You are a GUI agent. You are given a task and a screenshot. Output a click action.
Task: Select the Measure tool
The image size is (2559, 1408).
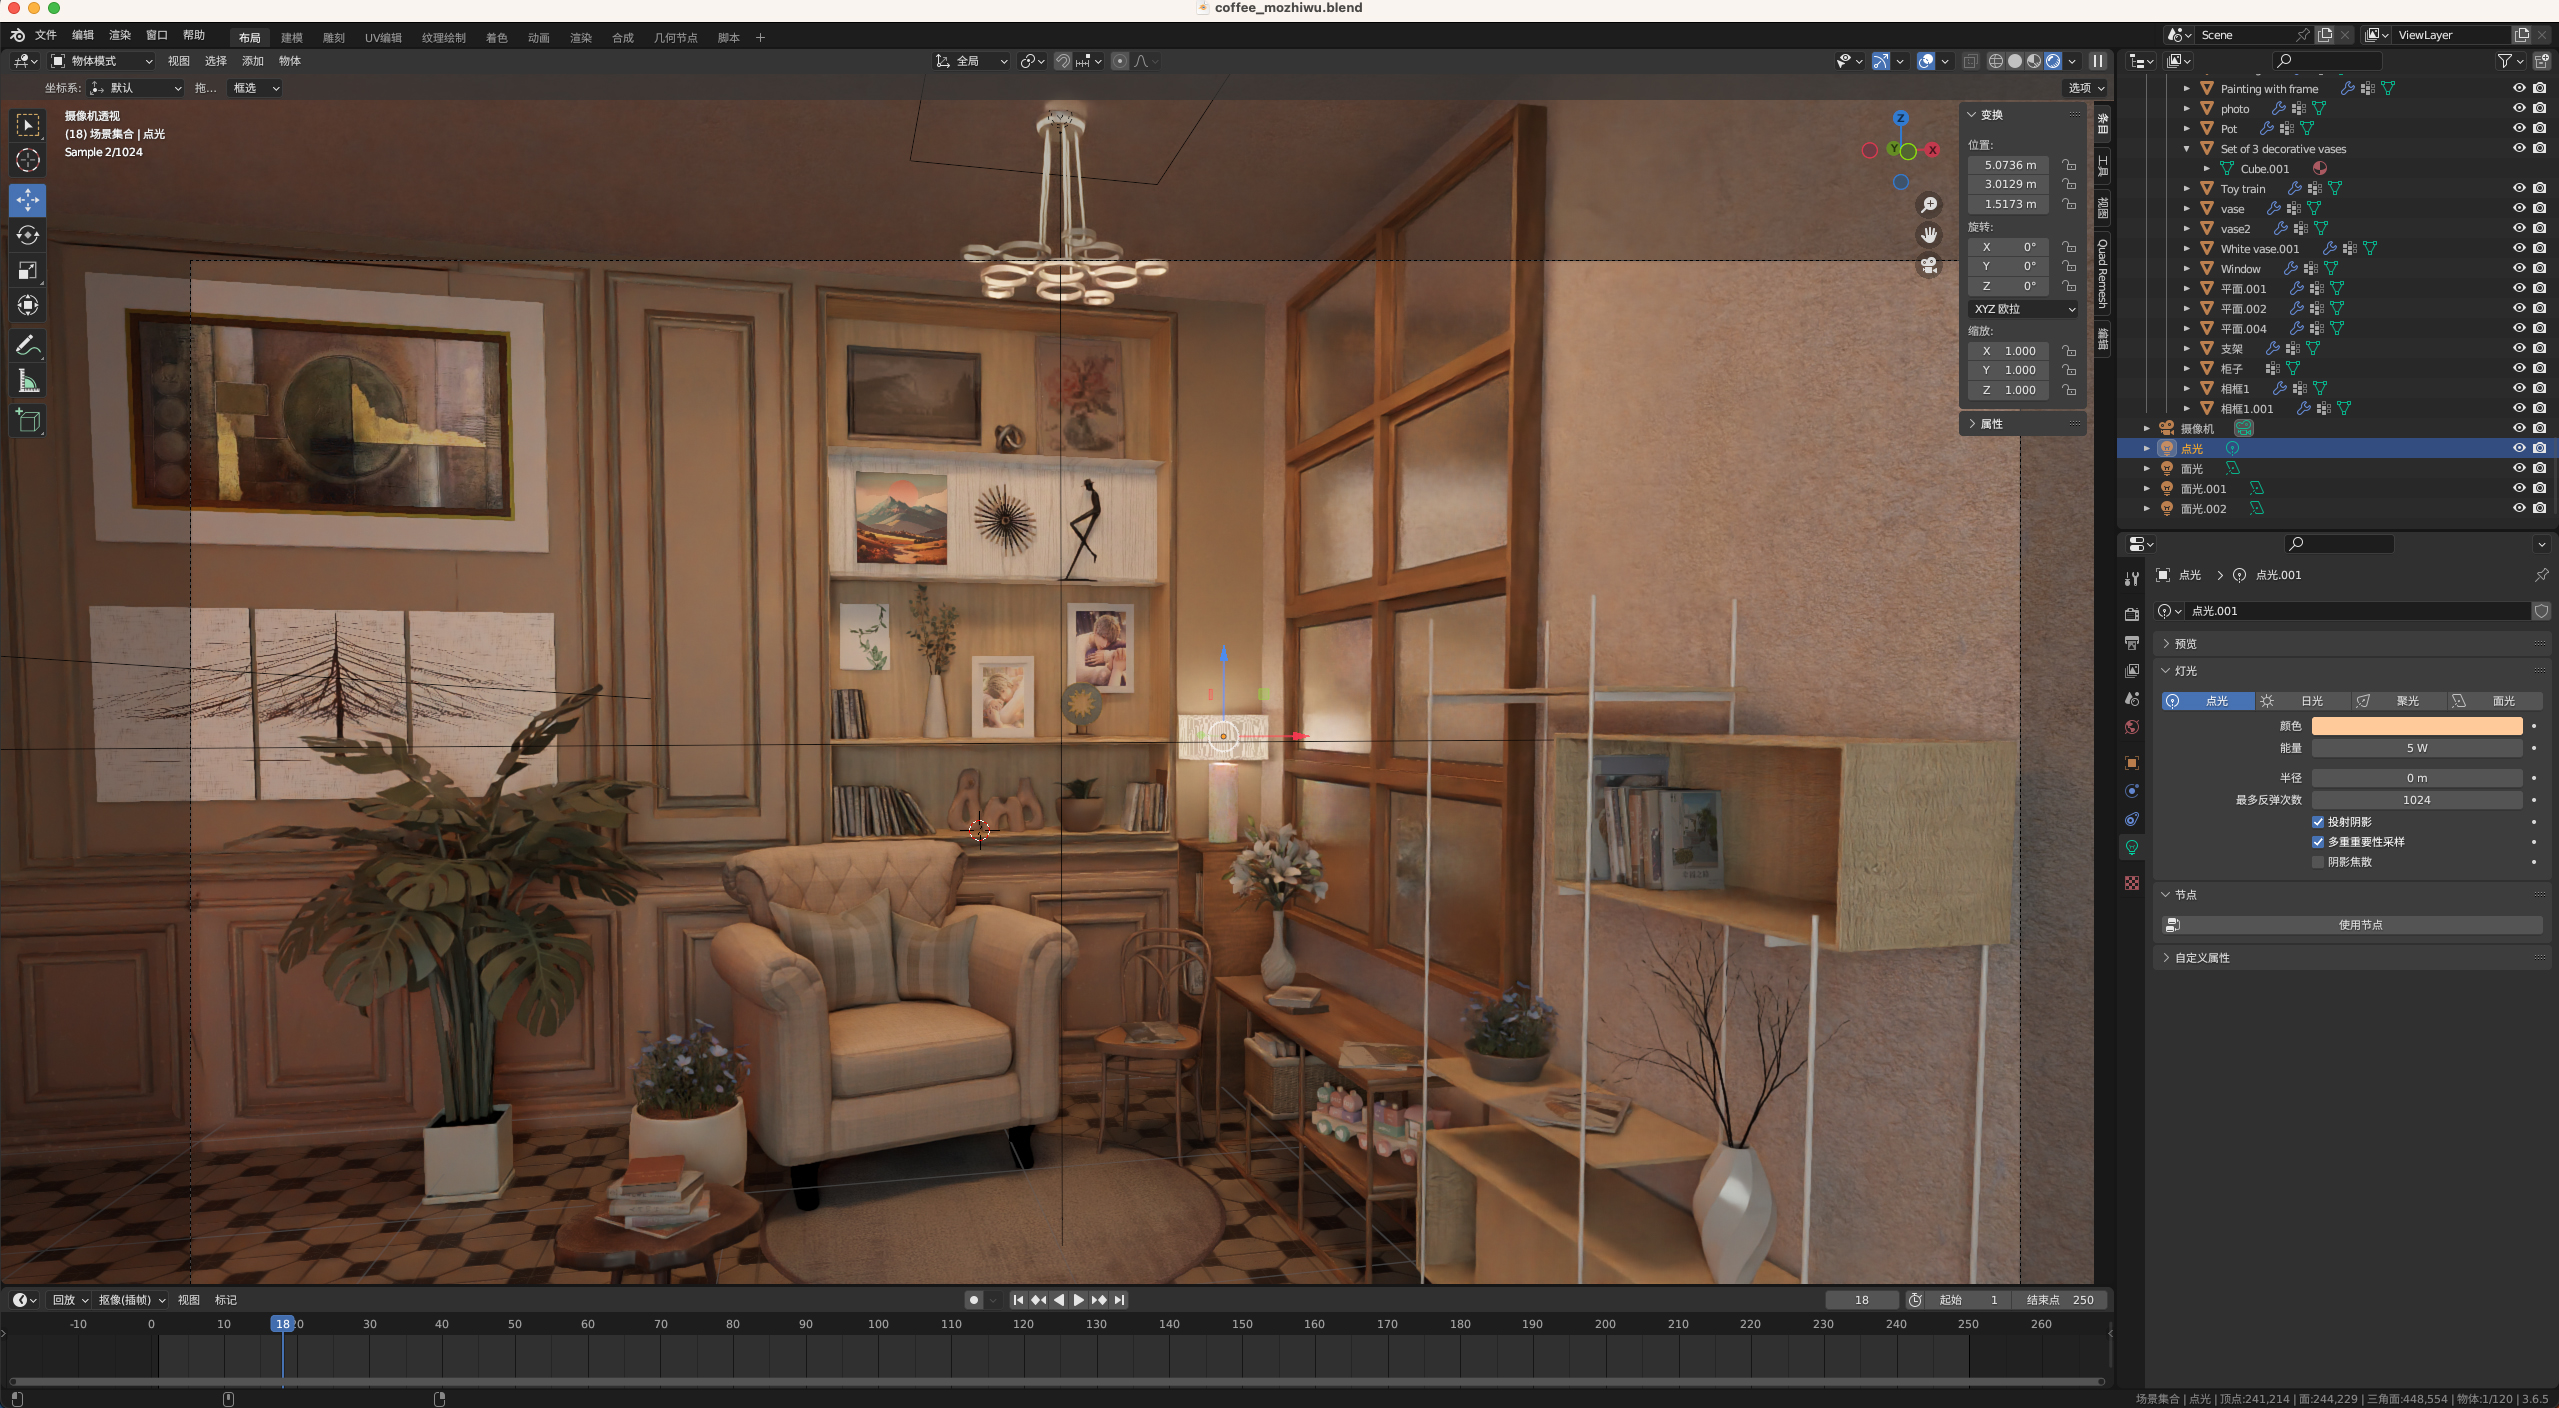28,381
